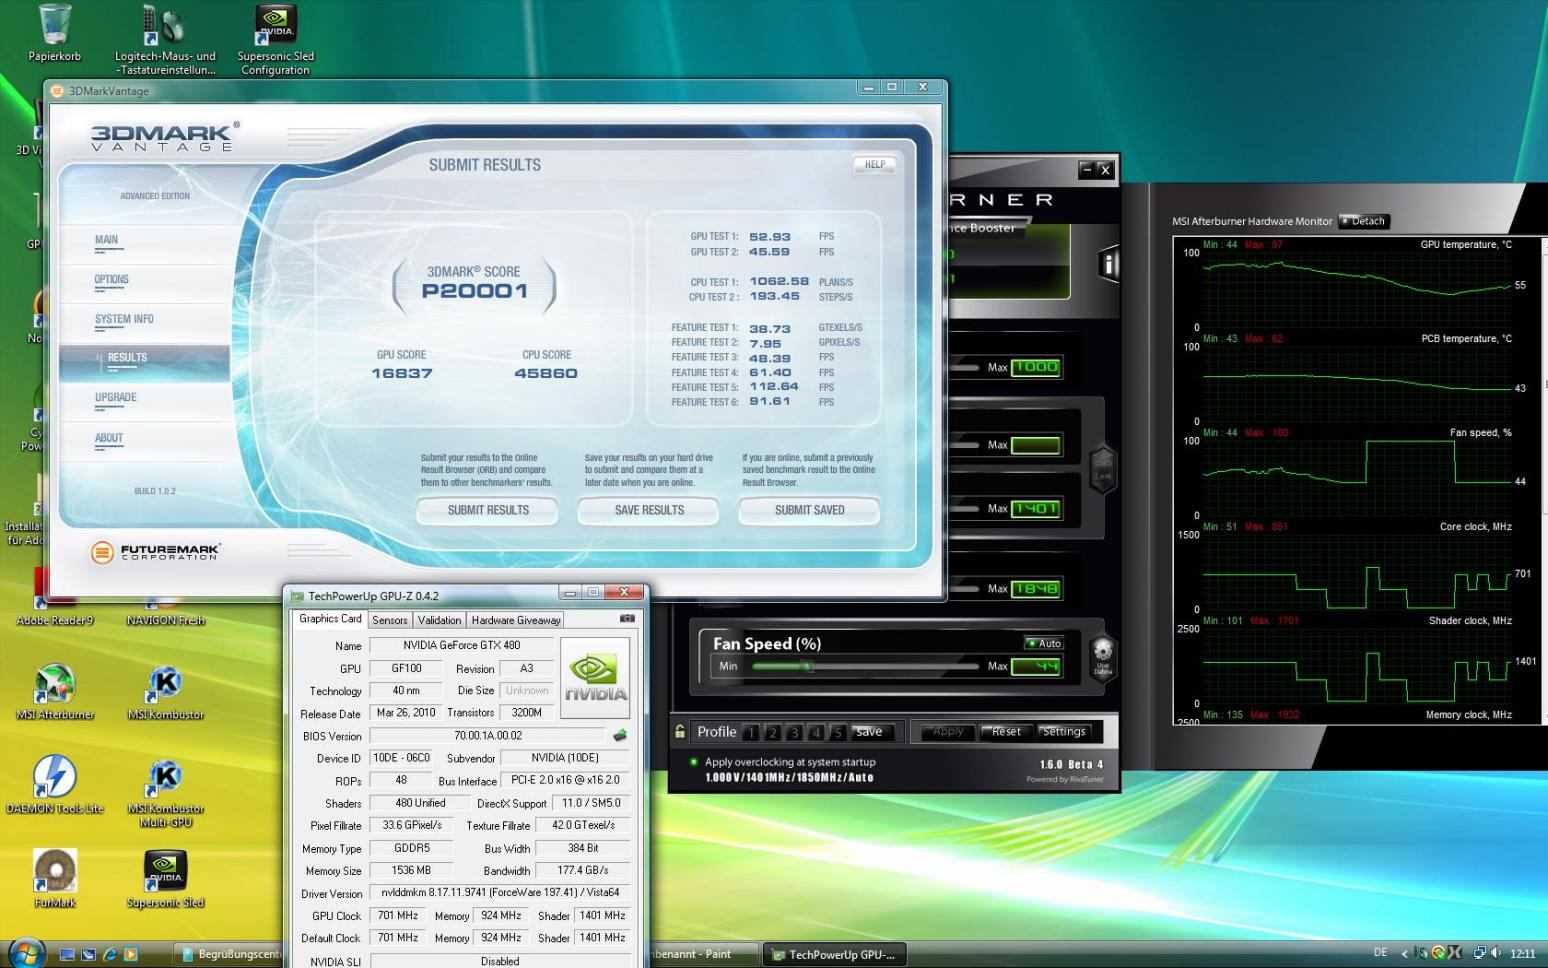Launch the MSI Afterburner desktop shortcut
Viewport: 1548px width, 968px height.
[54, 691]
